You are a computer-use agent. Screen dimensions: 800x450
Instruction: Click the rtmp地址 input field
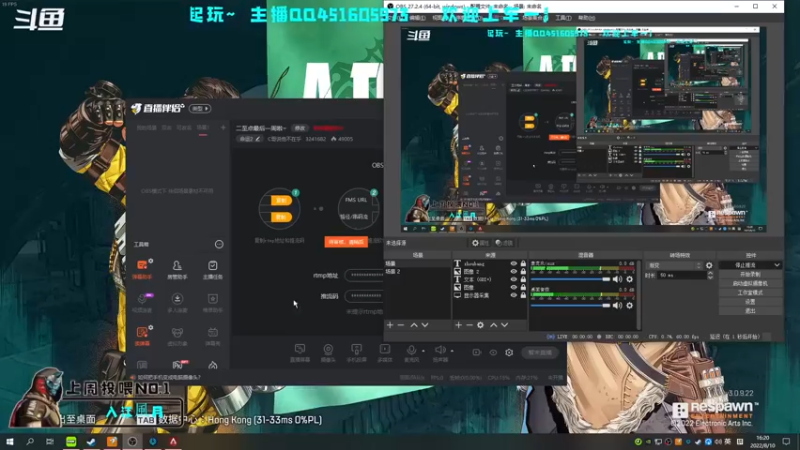(x=364, y=275)
